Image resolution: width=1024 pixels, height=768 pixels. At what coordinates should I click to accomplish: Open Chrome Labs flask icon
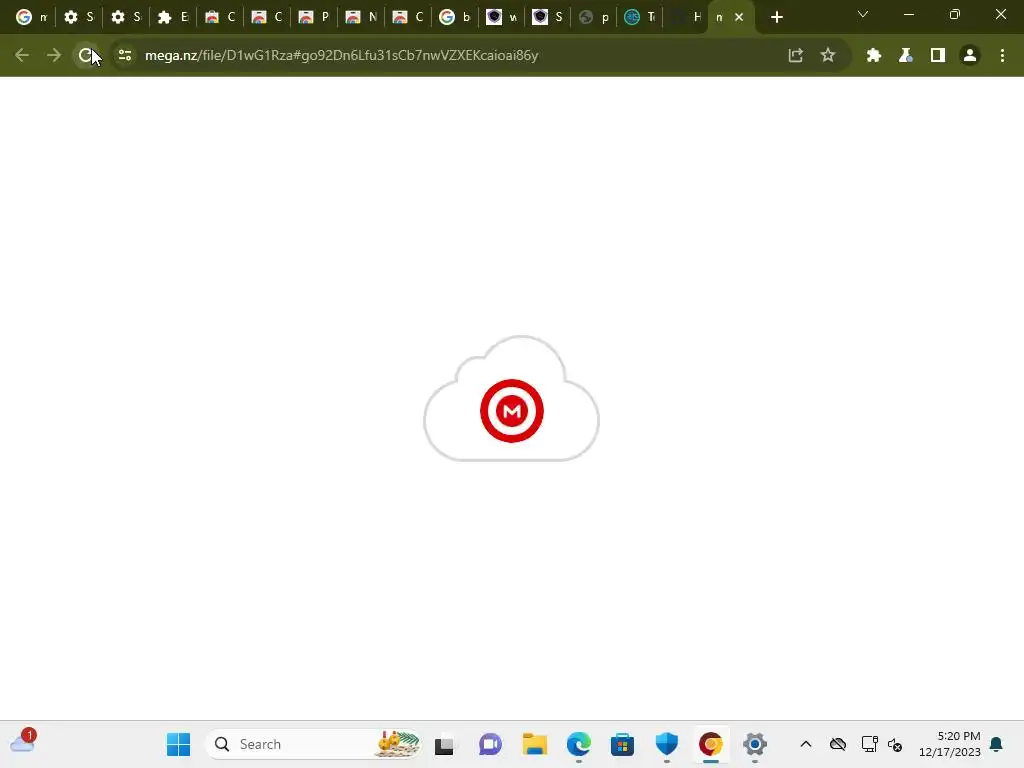coord(906,56)
